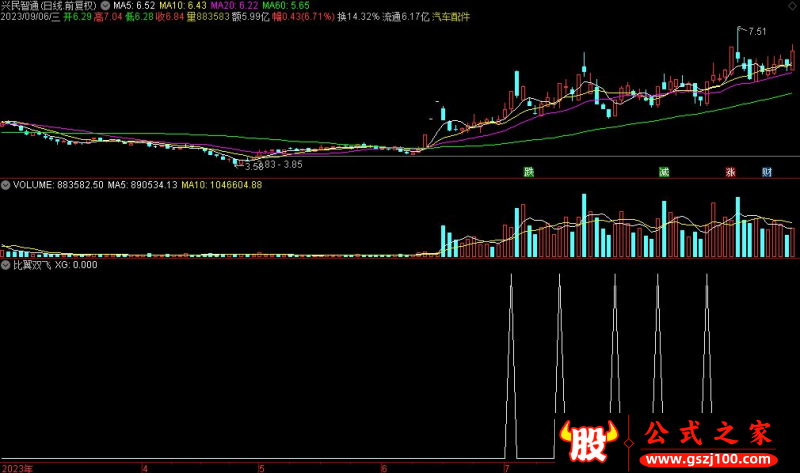800x473 pixels.
Task: Open the dropdown arrow beside 兴民智通 title
Action: pyautogui.click(x=105, y=6)
